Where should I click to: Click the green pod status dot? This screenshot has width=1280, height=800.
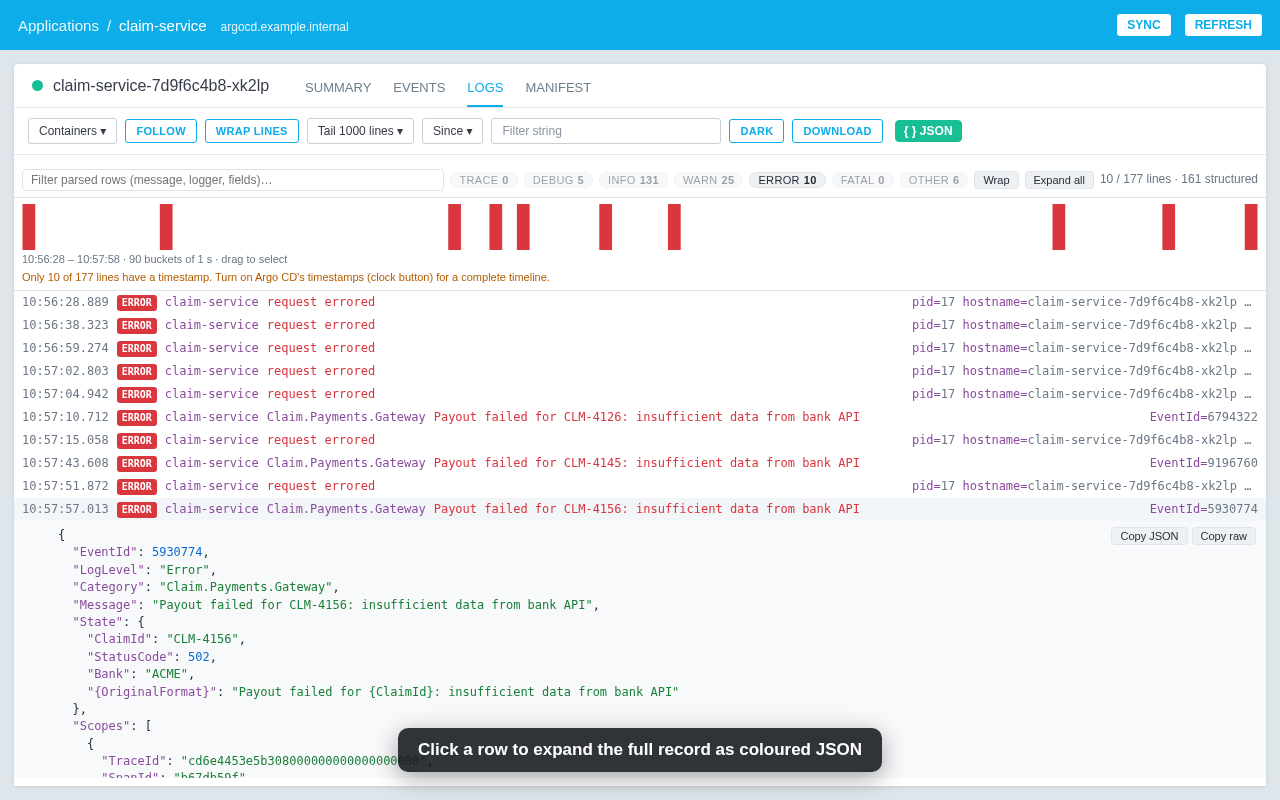click(x=38, y=86)
